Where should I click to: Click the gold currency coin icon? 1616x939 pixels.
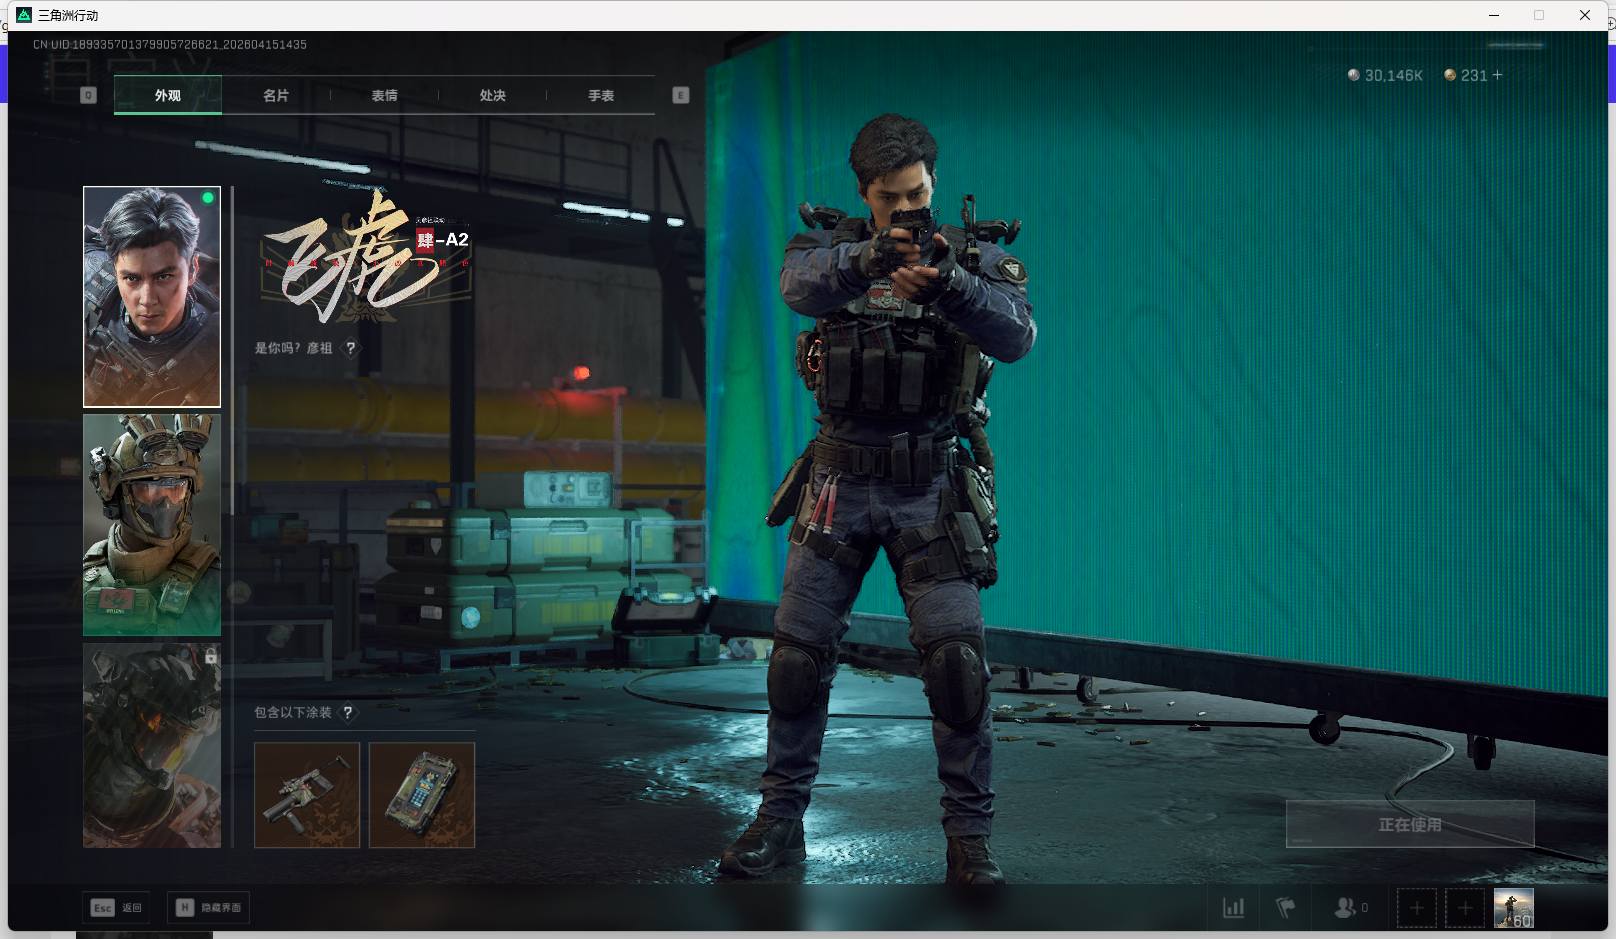(x=1450, y=75)
